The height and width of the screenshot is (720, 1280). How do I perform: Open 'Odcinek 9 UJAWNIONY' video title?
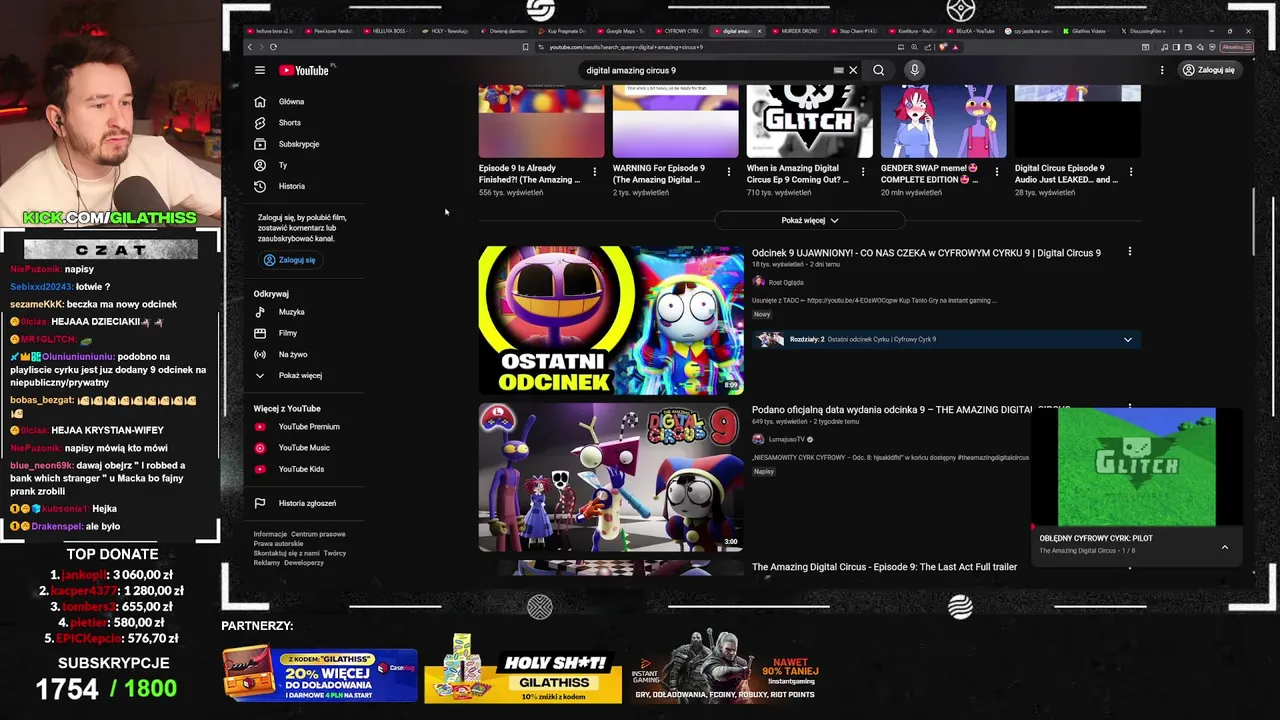click(926, 253)
